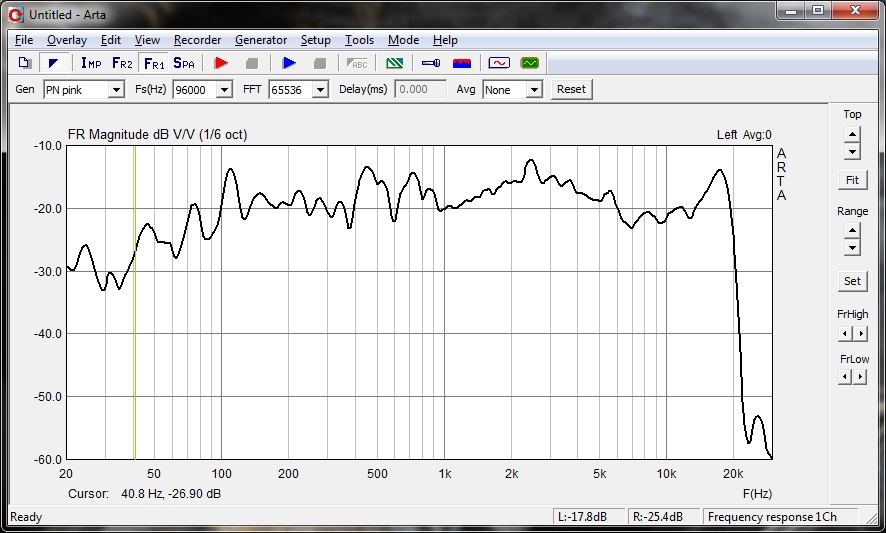Click the FR Magnitude dB V/V graph title
The height and width of the screenshot is (533, 886).
[157, 135]
